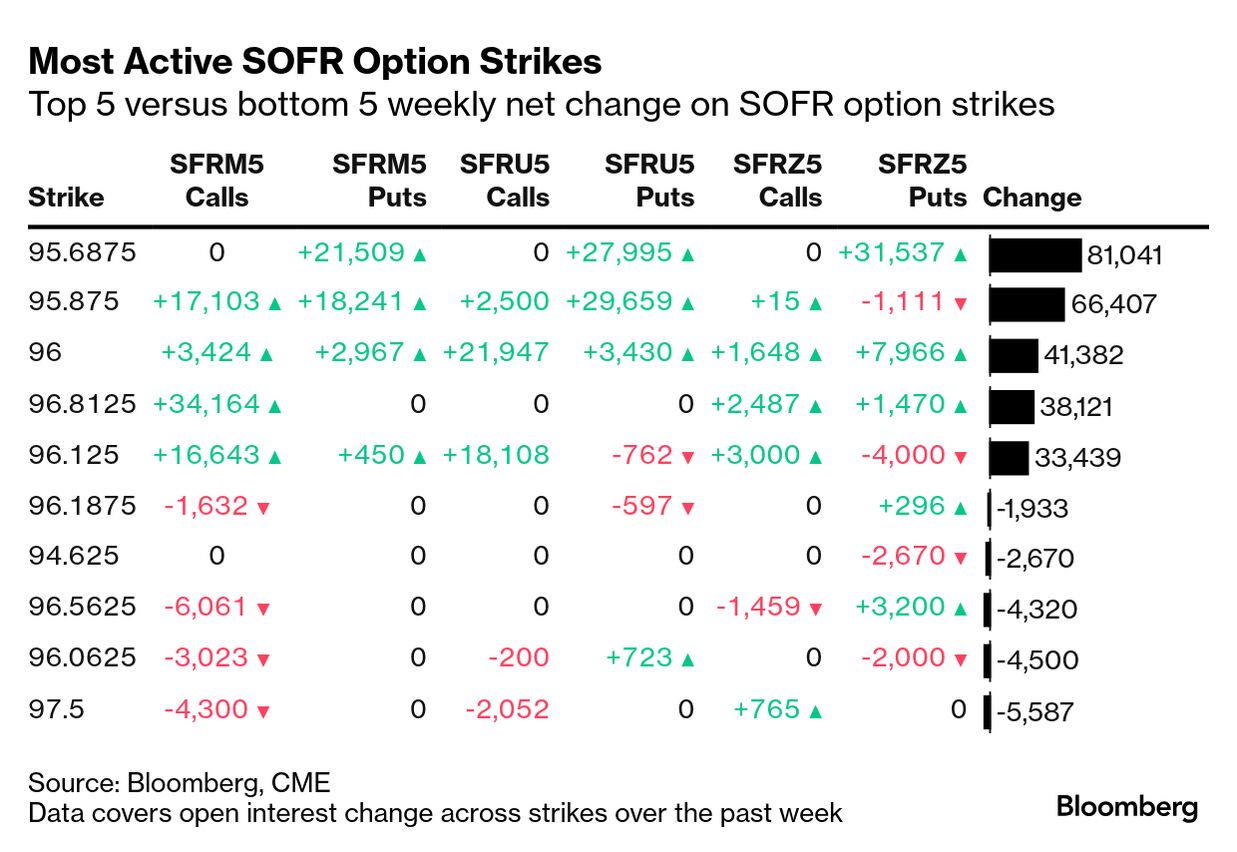Click the black bar for 81,041
1237x852 pixels.
[1036, 255]
